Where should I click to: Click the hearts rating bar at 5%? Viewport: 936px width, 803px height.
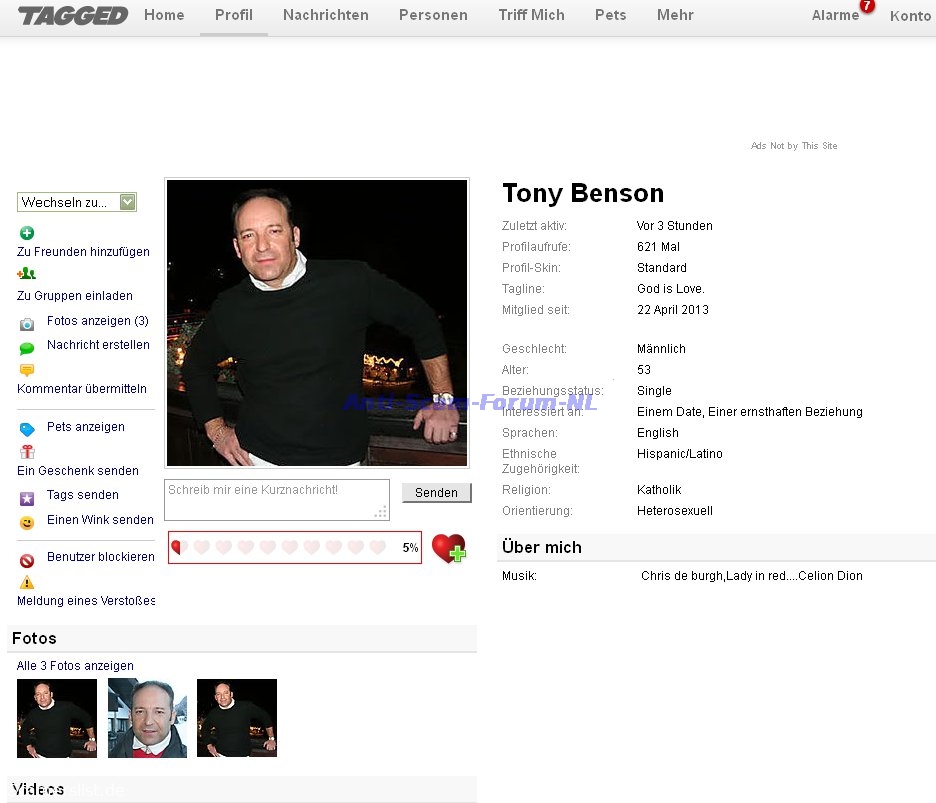(295, 547)
